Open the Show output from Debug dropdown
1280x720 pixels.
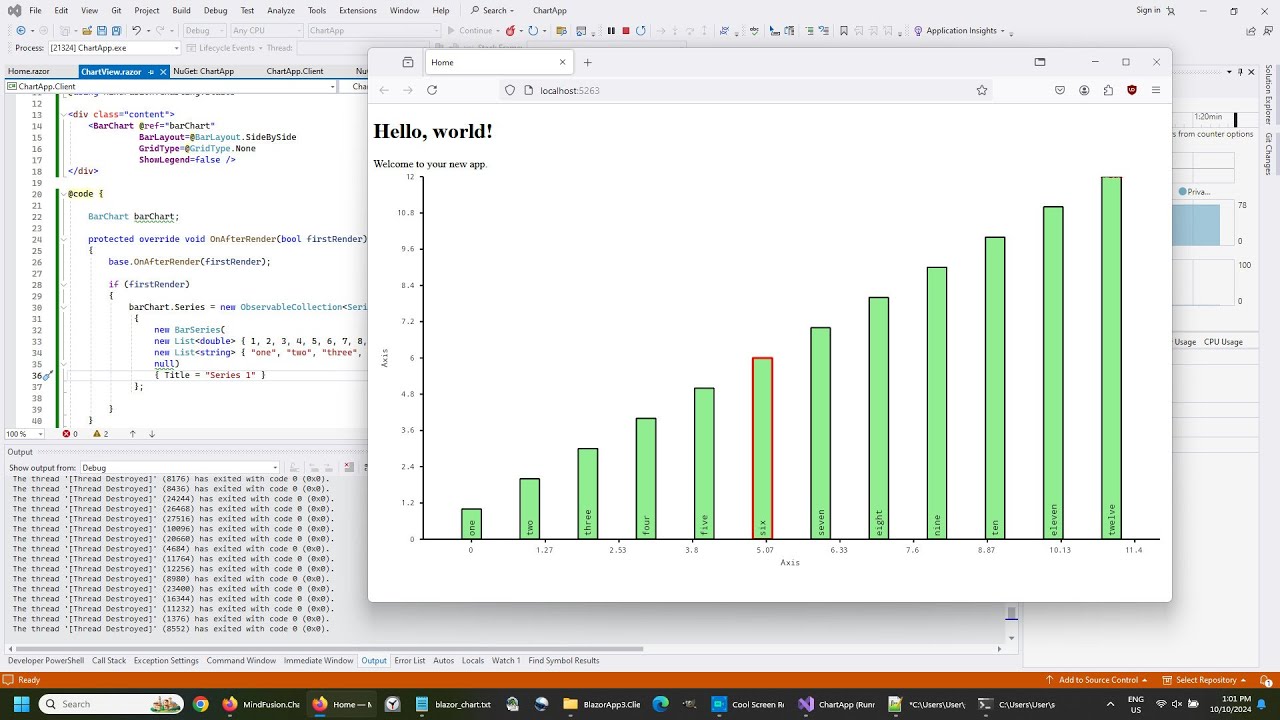(x=180, y=467)
